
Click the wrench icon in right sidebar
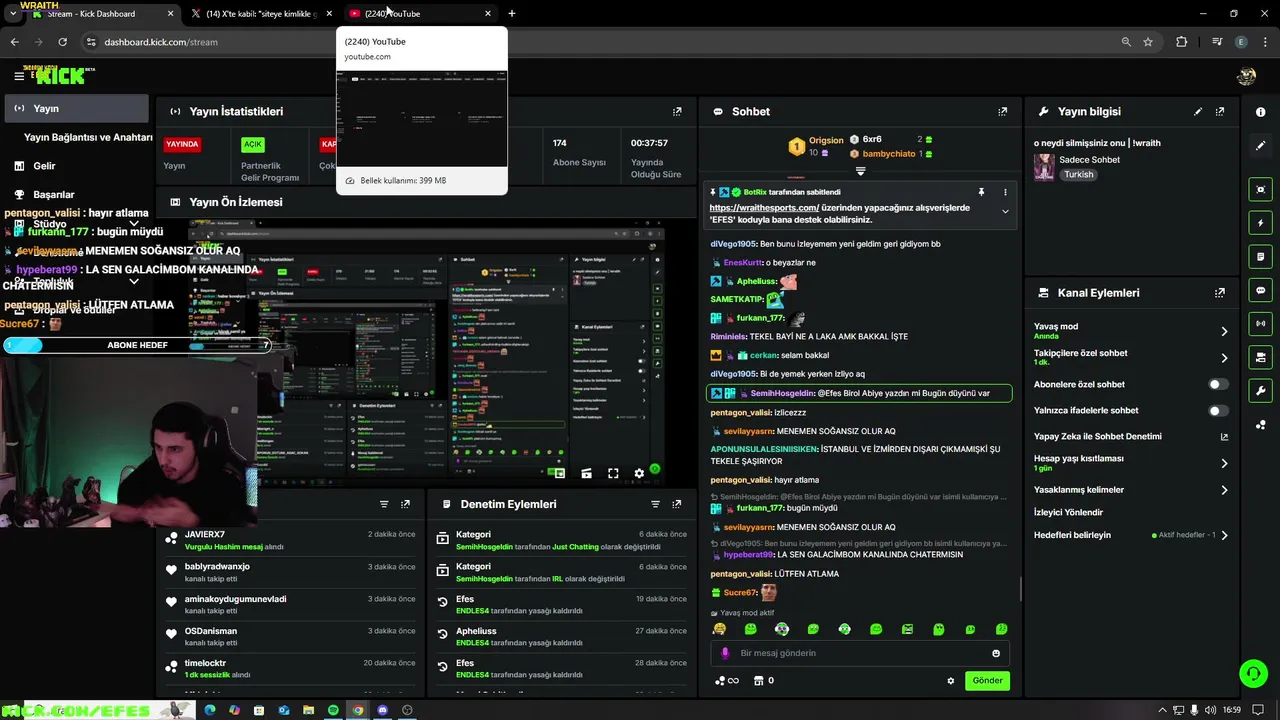(x=1261, y=391)
